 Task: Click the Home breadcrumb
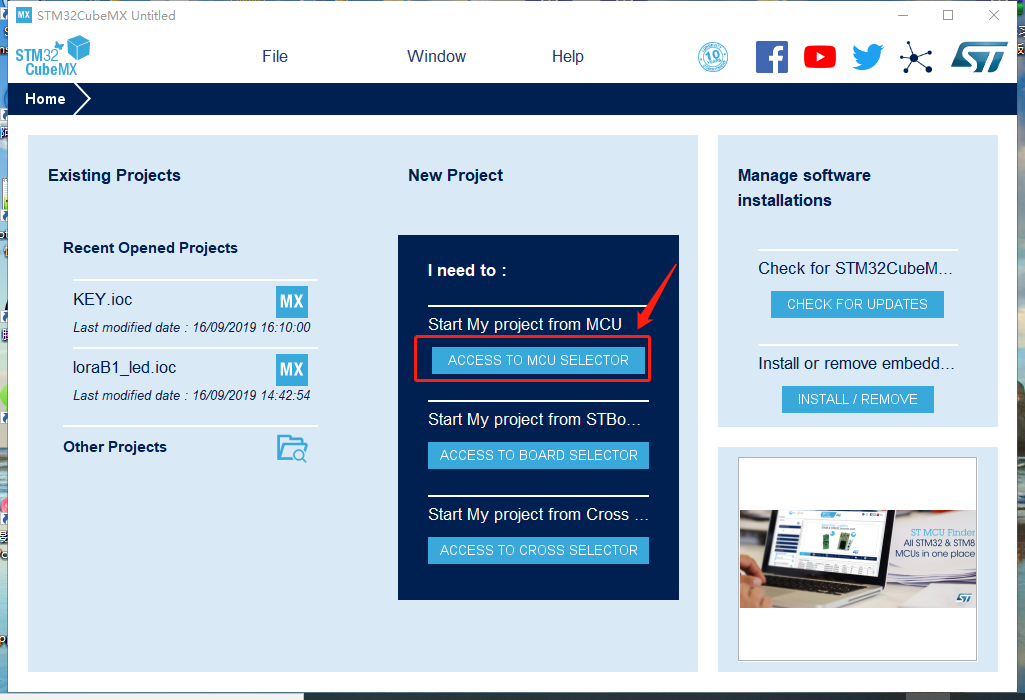click(x=45, y=99)
